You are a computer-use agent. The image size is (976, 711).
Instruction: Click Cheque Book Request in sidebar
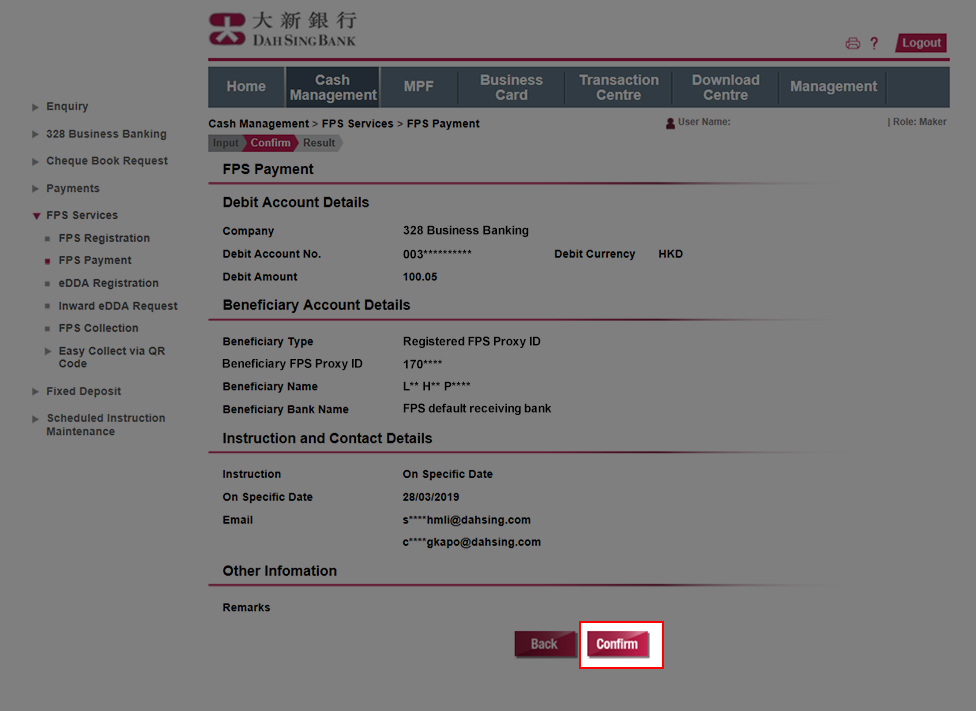[107, 161]
